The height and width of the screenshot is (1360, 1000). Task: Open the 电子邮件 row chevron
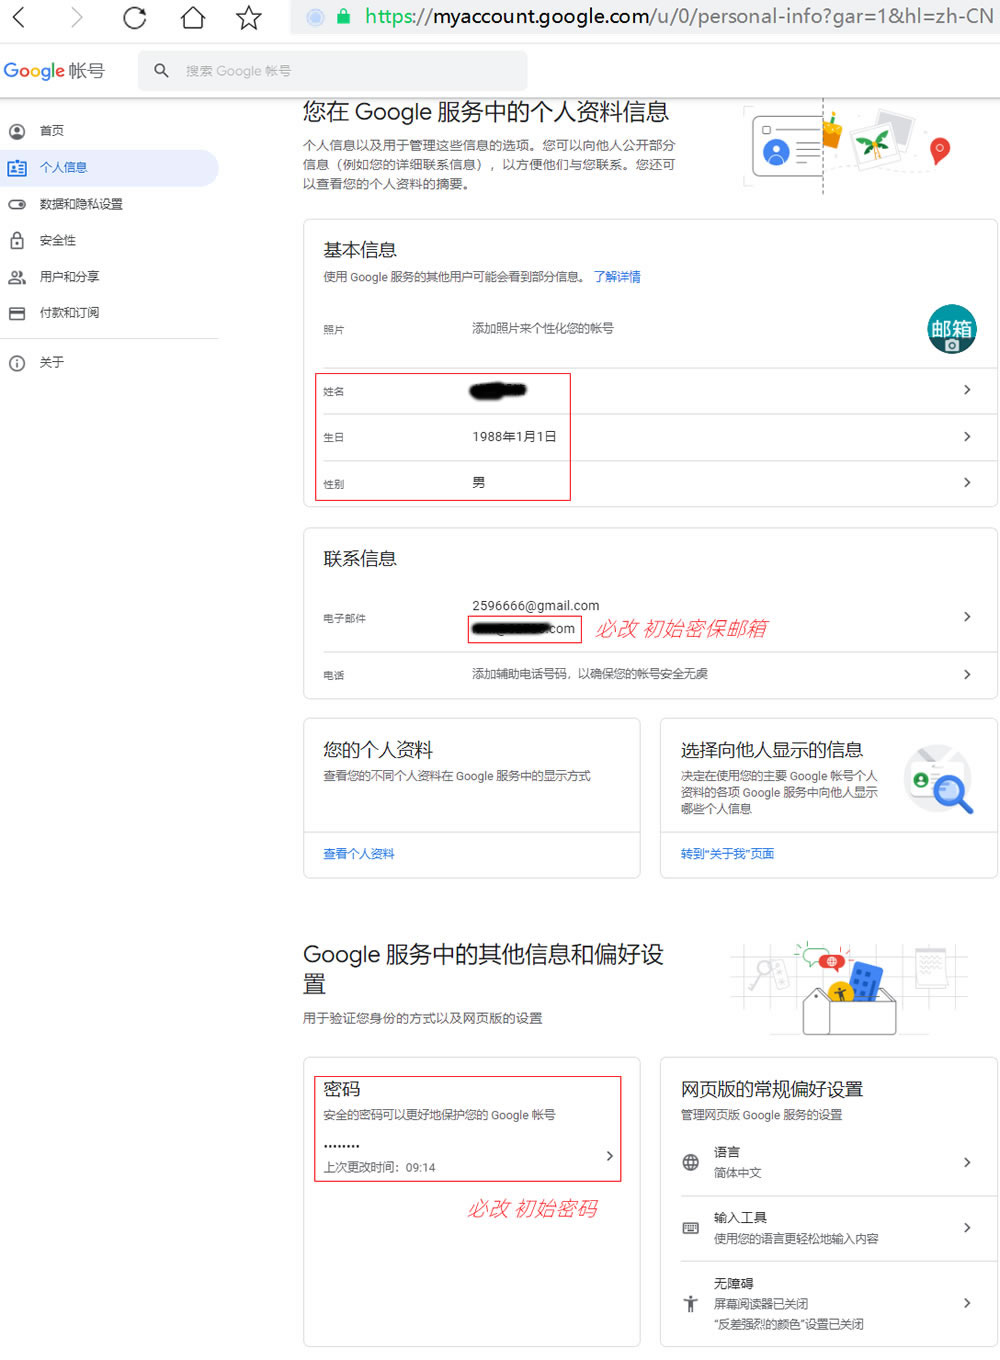coord(967,617)
